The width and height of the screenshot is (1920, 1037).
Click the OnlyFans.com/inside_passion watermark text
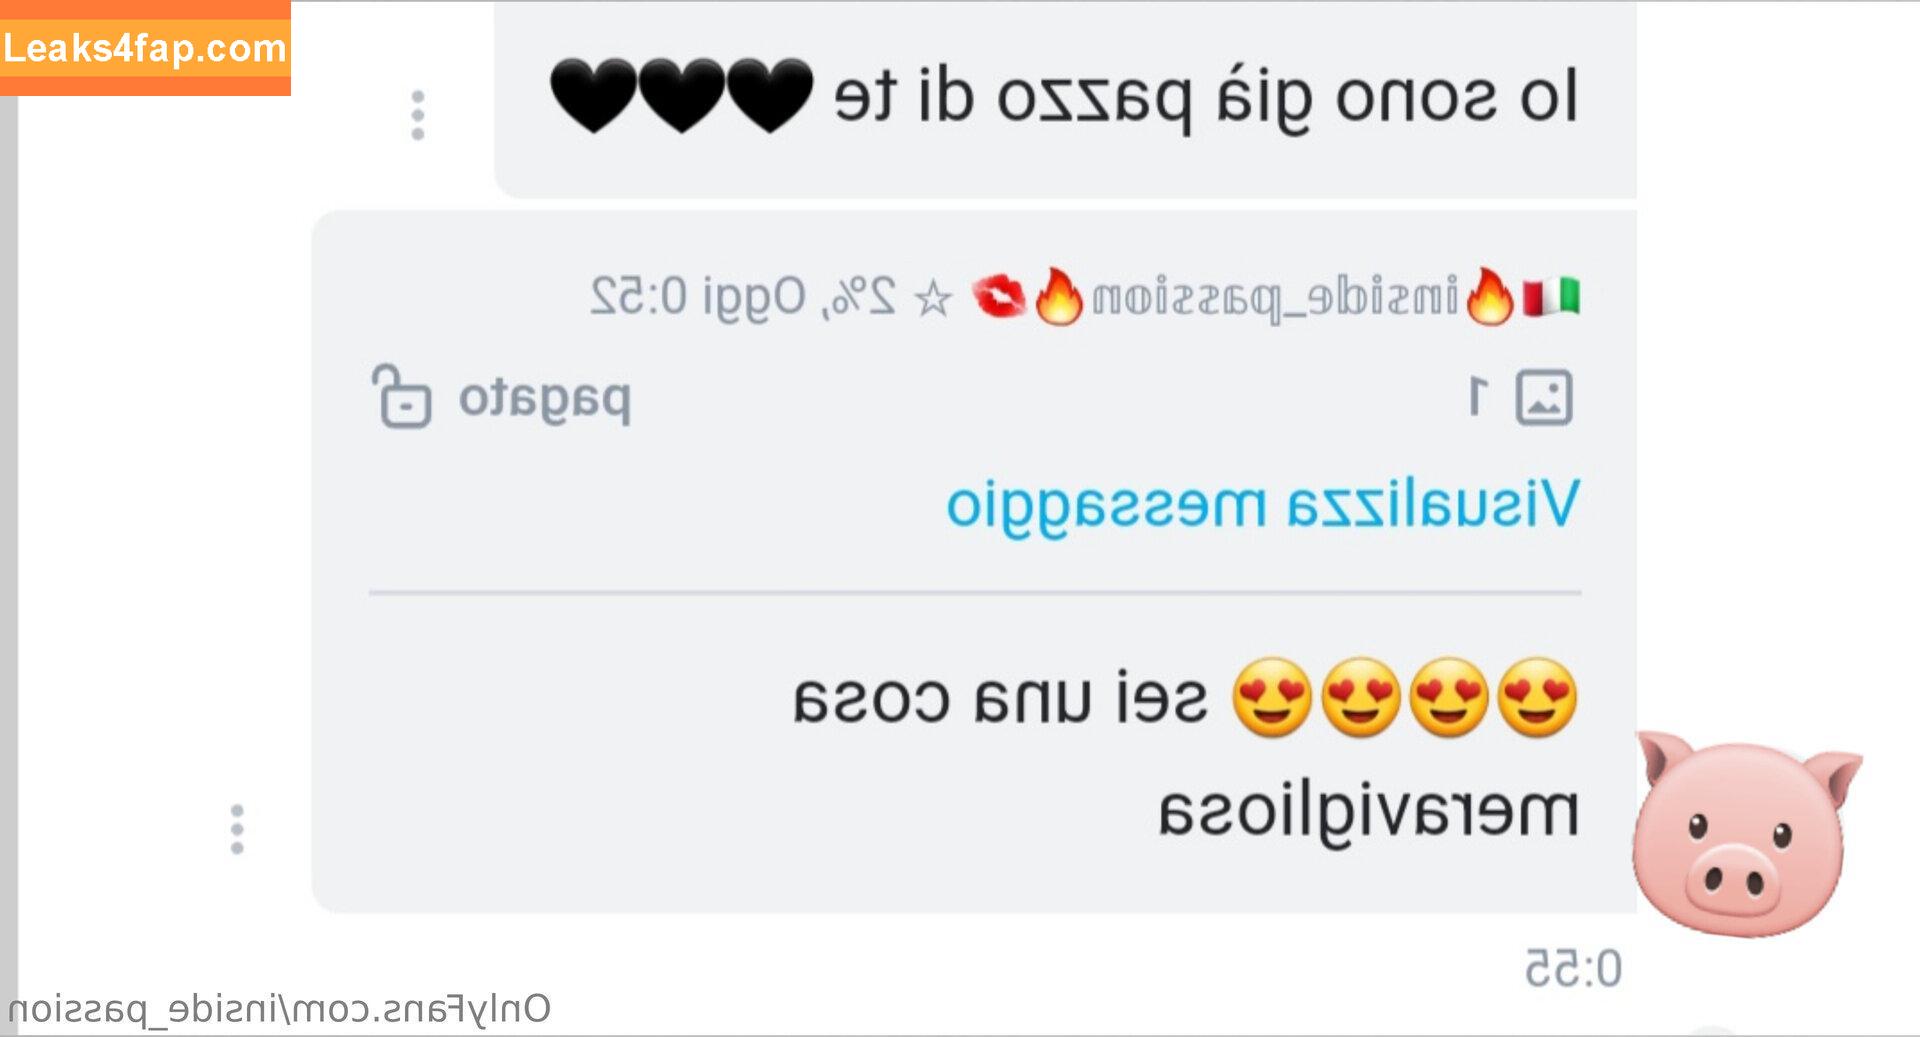(279, 1008)
